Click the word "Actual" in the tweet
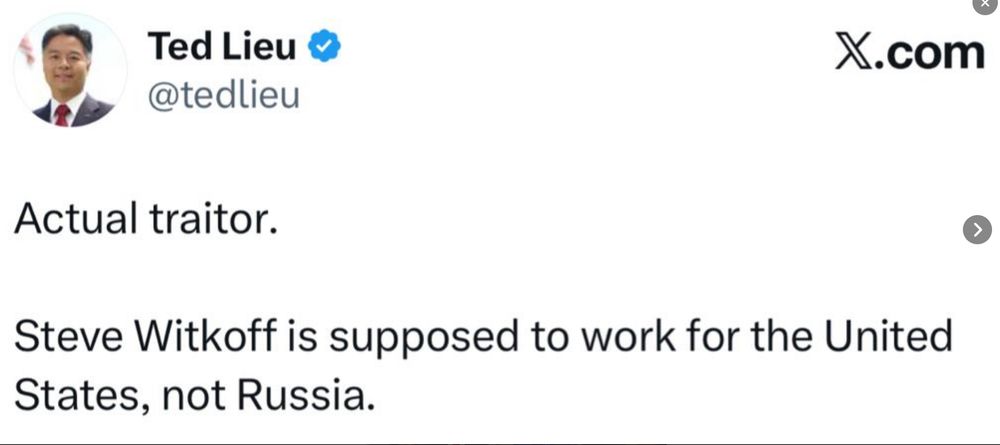 pyautogui.click(x=74, y=218)
